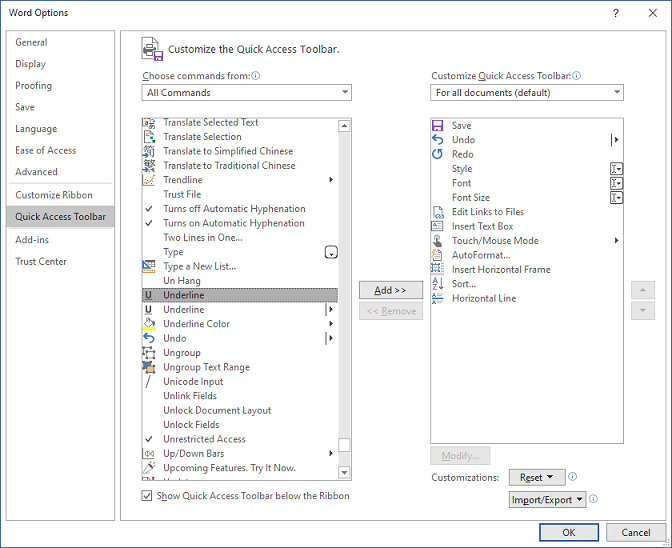Click the Move Up arrow button
Image resolution: width=672 pixels, height=548 pixels.
point(642,290)
